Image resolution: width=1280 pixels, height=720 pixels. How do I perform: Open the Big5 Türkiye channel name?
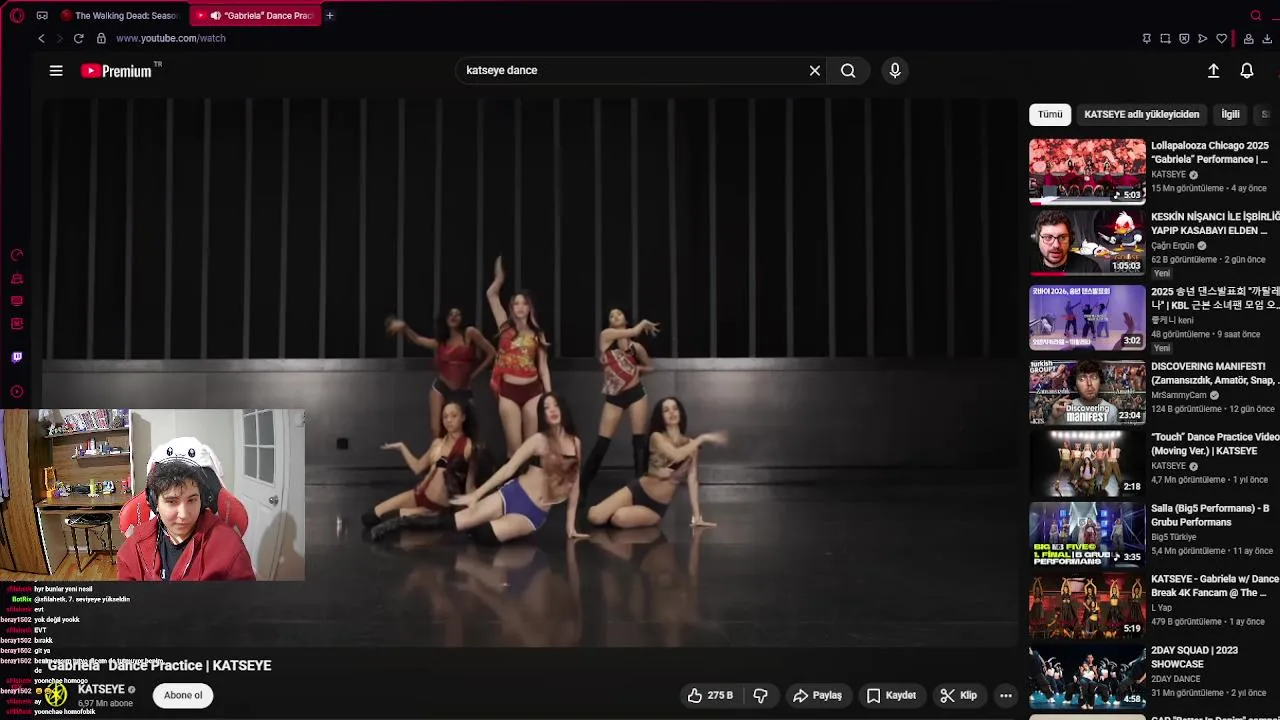pyautogui.click(x=1174, y=537)
